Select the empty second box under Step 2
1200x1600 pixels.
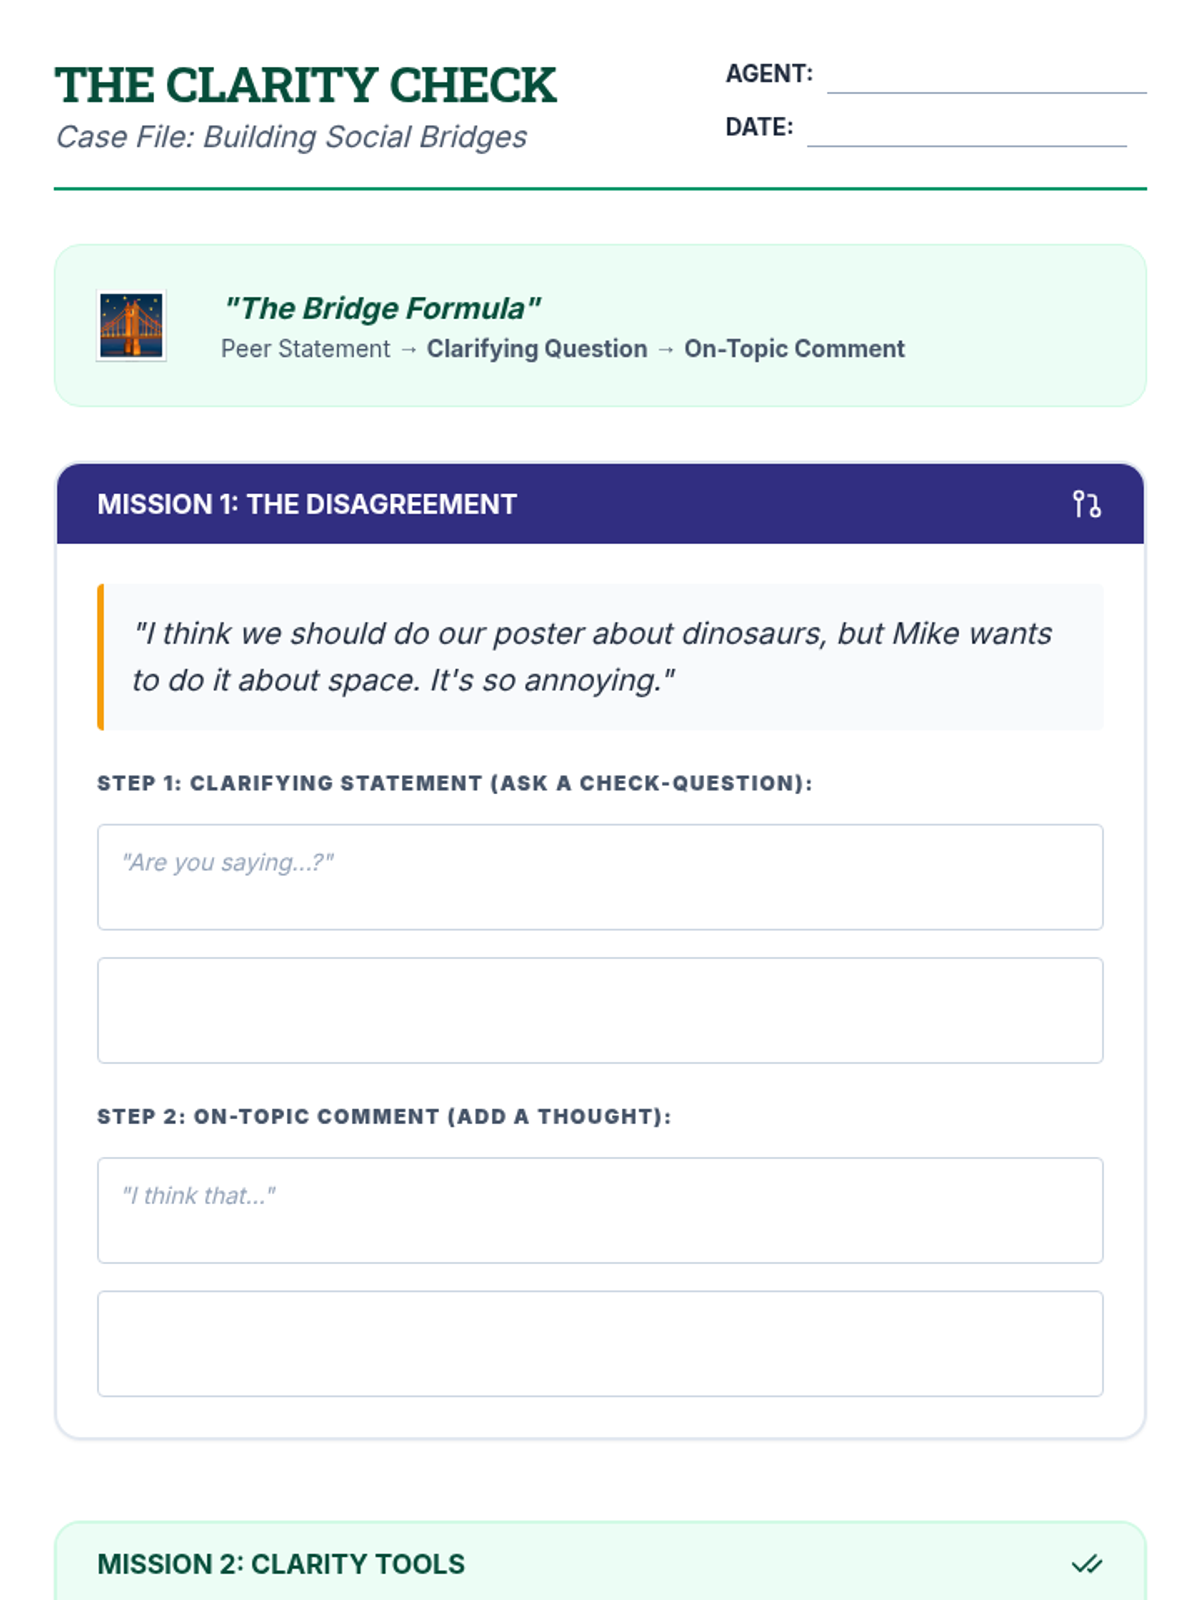pos(600,1343)
